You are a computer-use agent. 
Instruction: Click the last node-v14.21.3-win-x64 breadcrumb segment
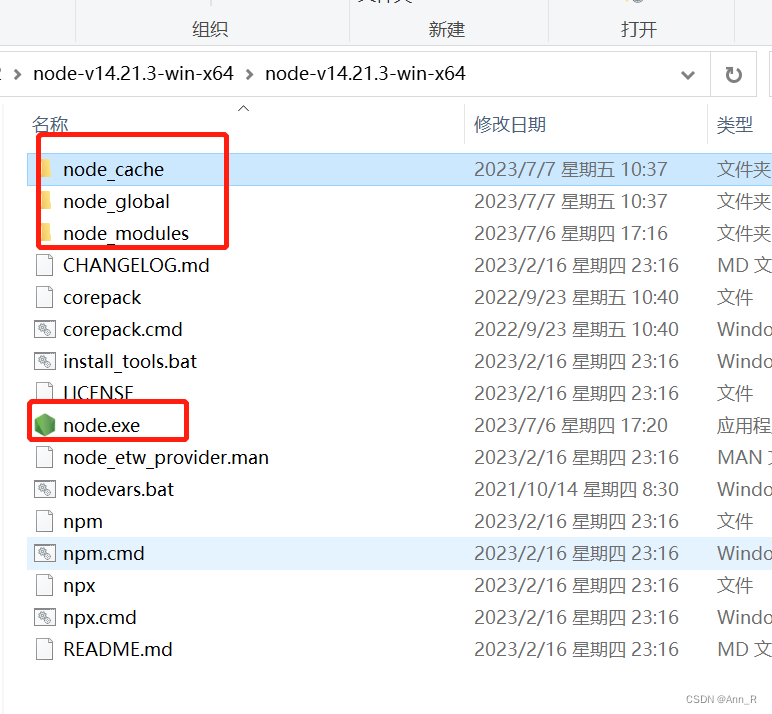tap(365, 74)
